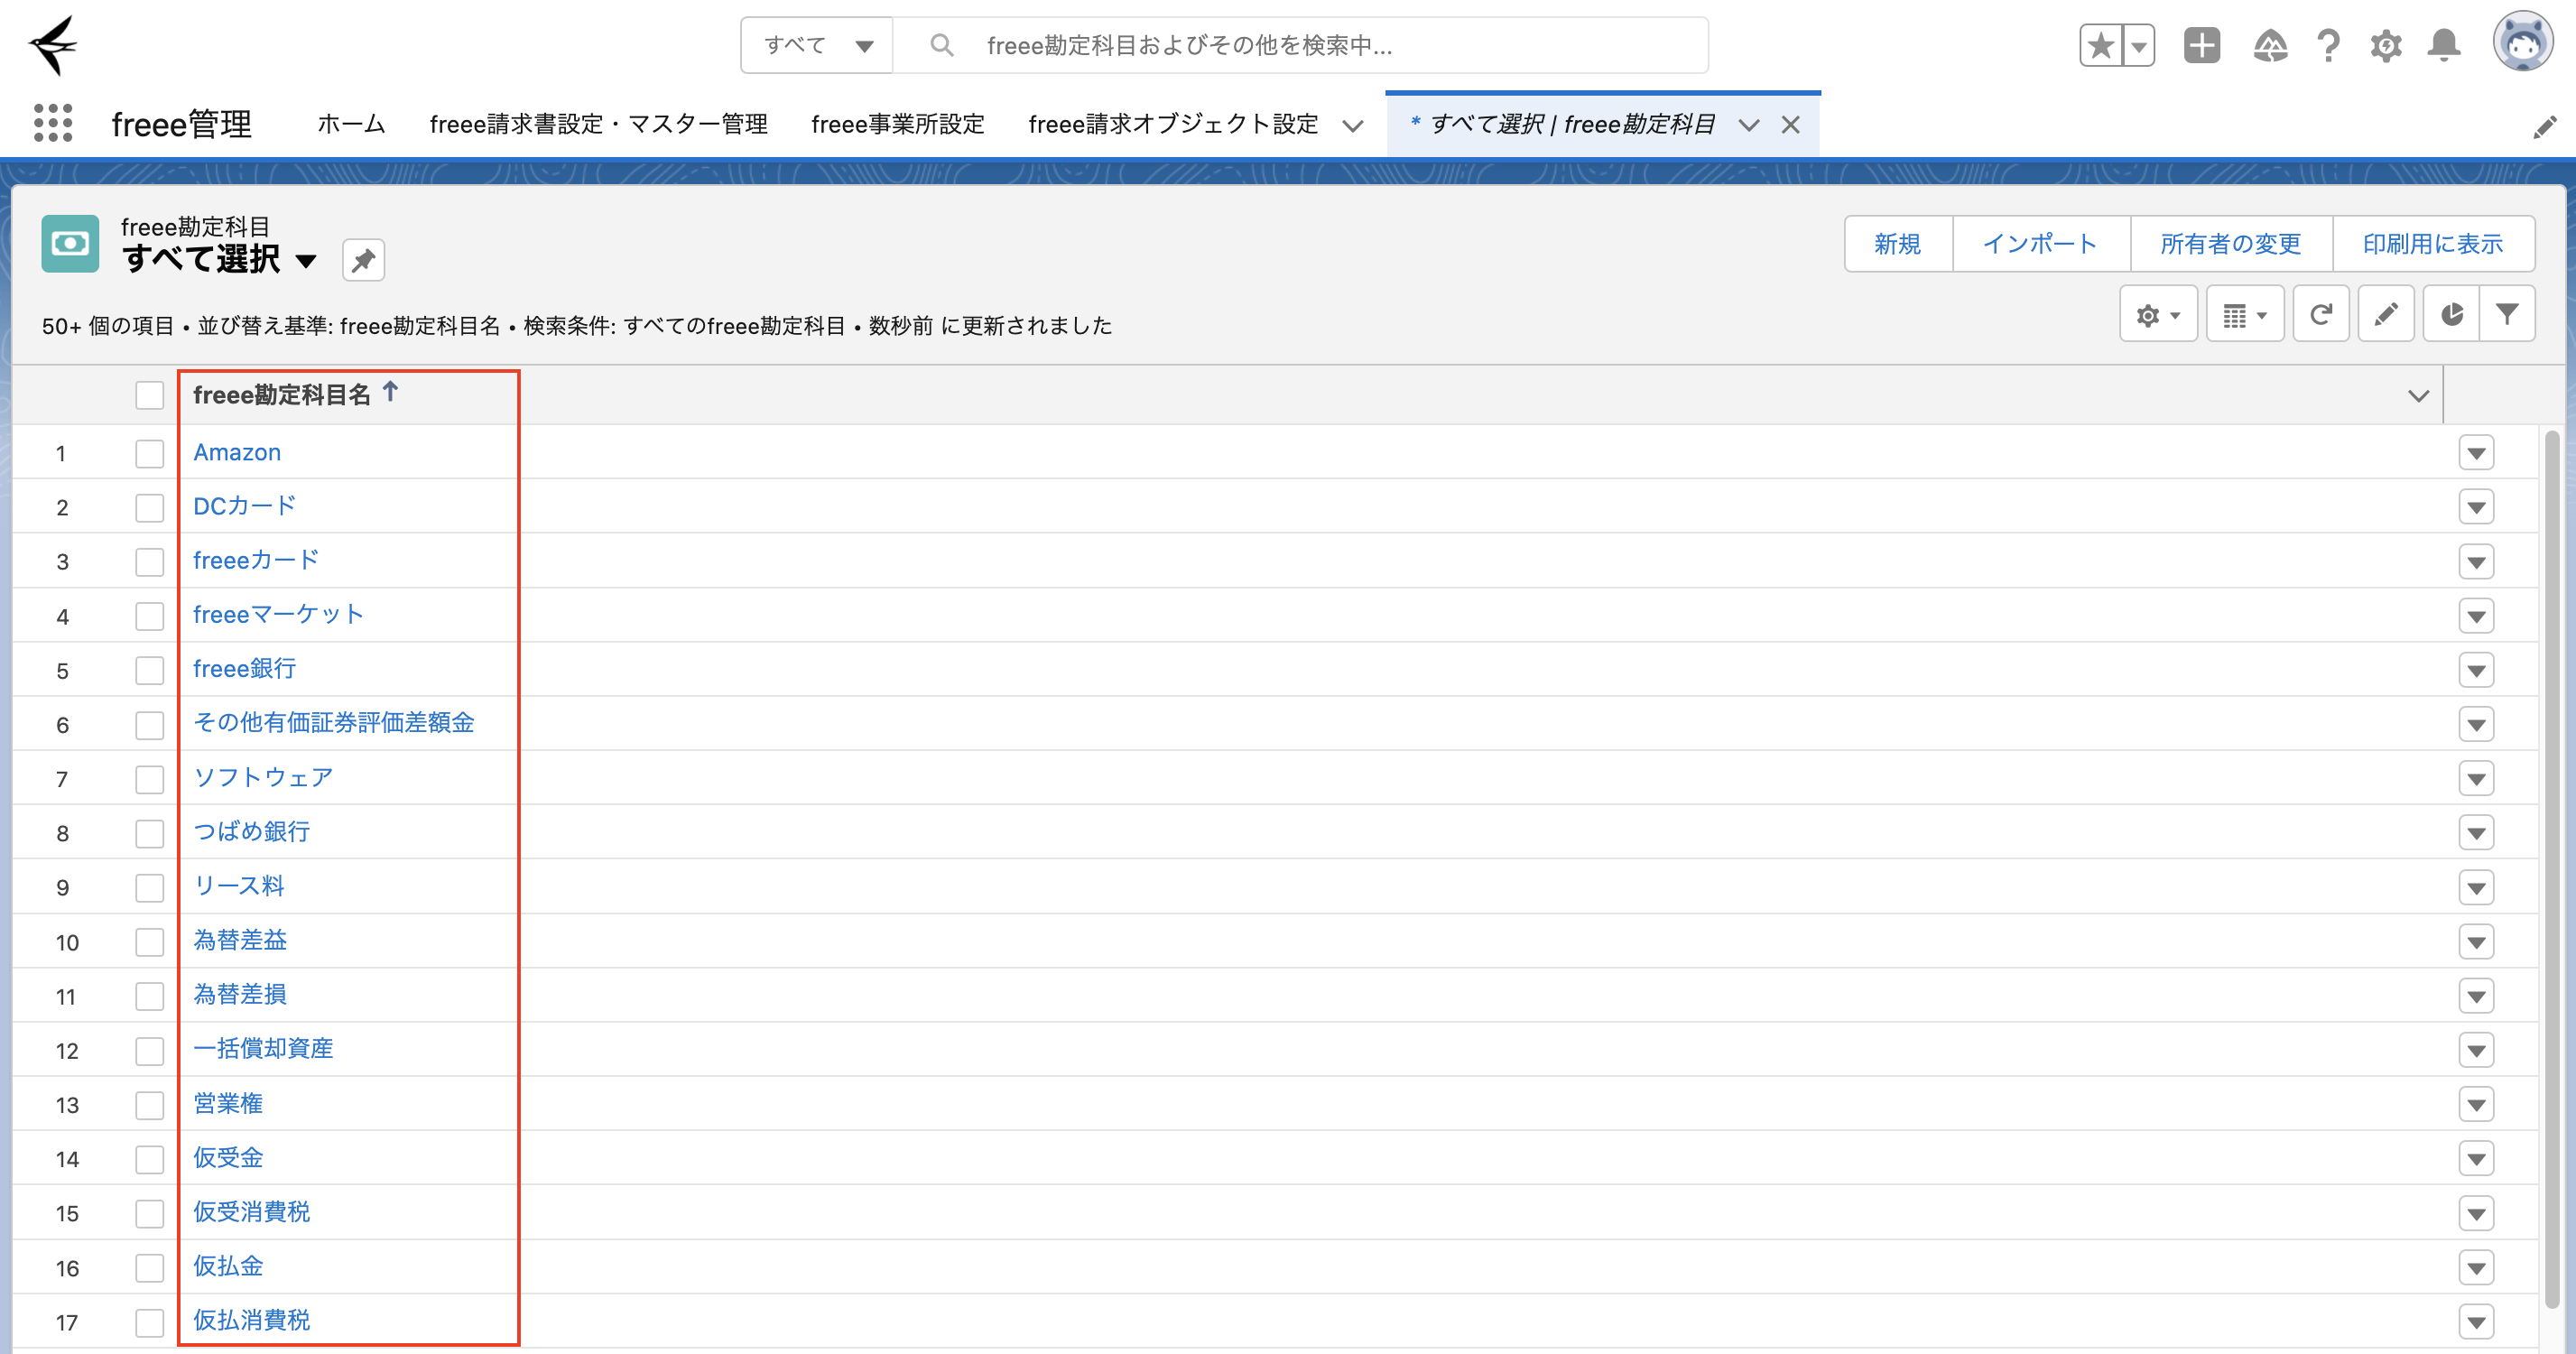Select the Amazon row checkbox

149,453
